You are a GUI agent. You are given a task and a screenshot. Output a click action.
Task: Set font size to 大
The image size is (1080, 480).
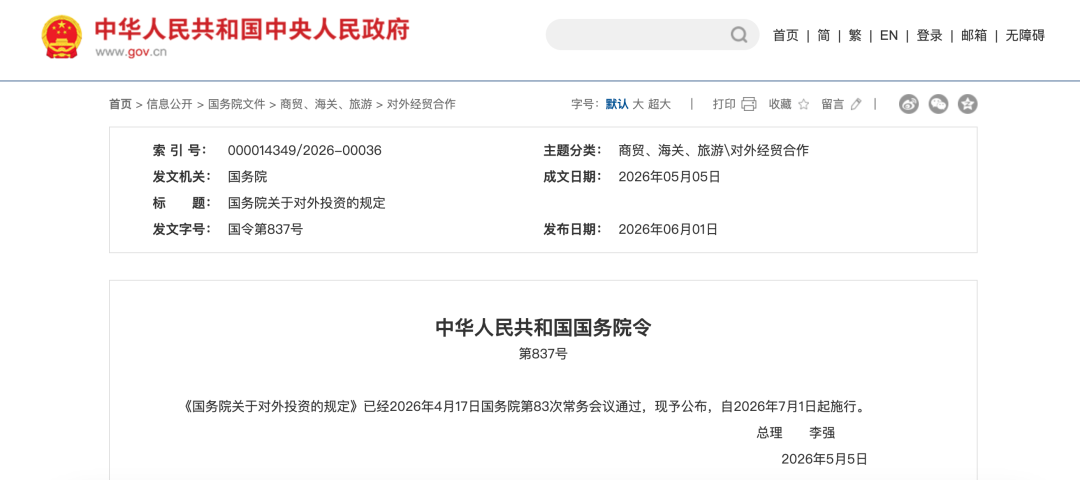pos(638,105)
